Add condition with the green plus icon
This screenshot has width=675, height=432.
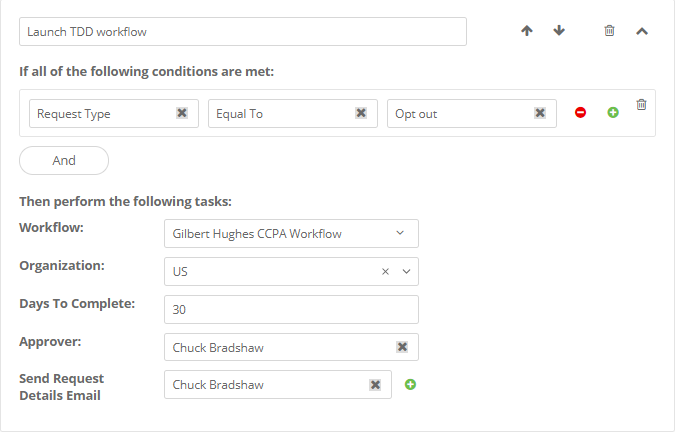pyautogui.click(x=613, y=113)
